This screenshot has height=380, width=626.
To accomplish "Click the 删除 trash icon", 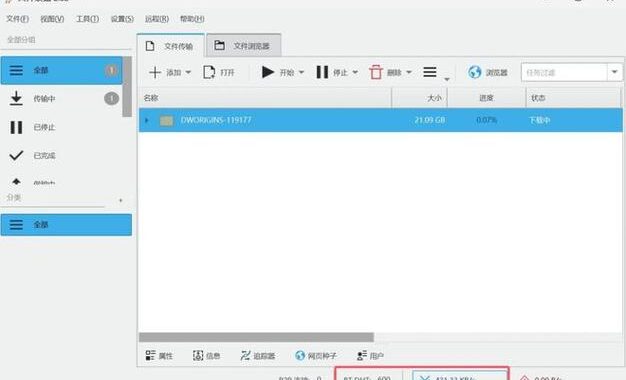I will [x=376, y=72].
